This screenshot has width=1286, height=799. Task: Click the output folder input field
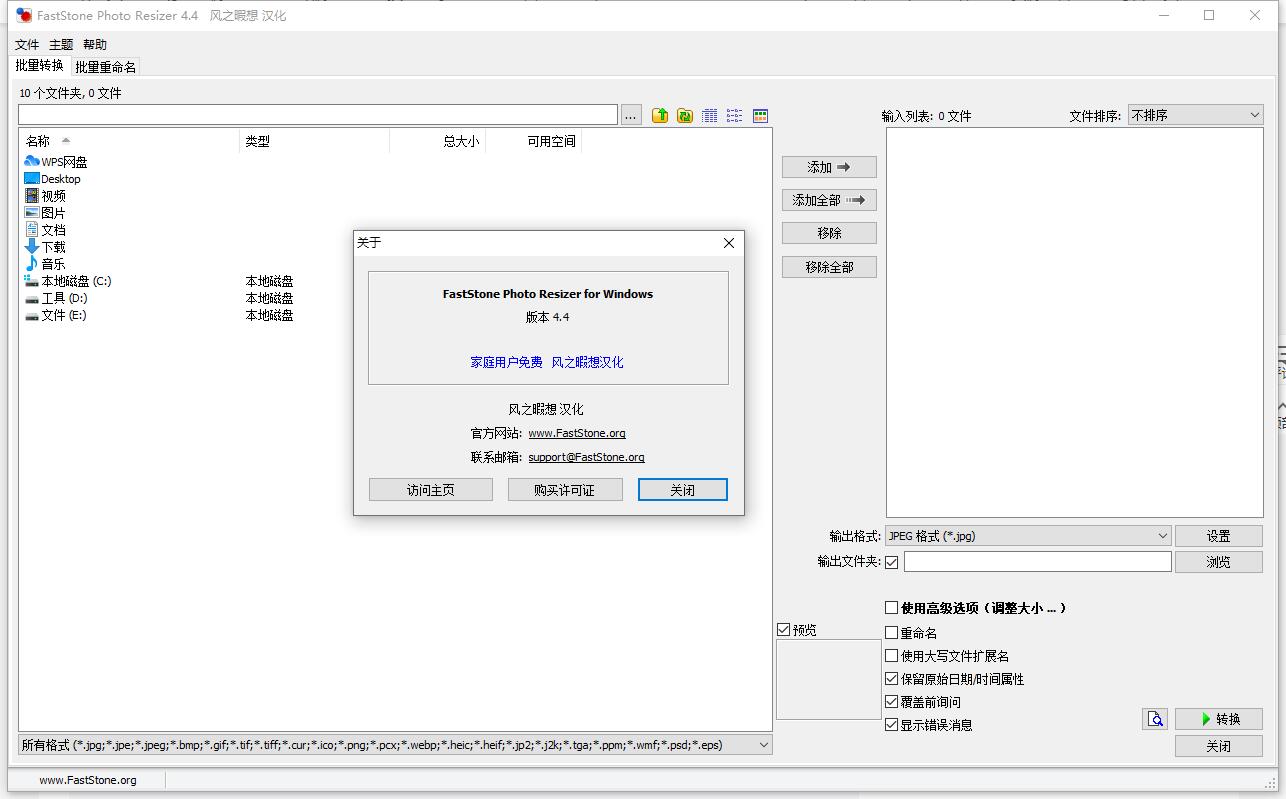pyautogui.click(x=1037, y=562)
